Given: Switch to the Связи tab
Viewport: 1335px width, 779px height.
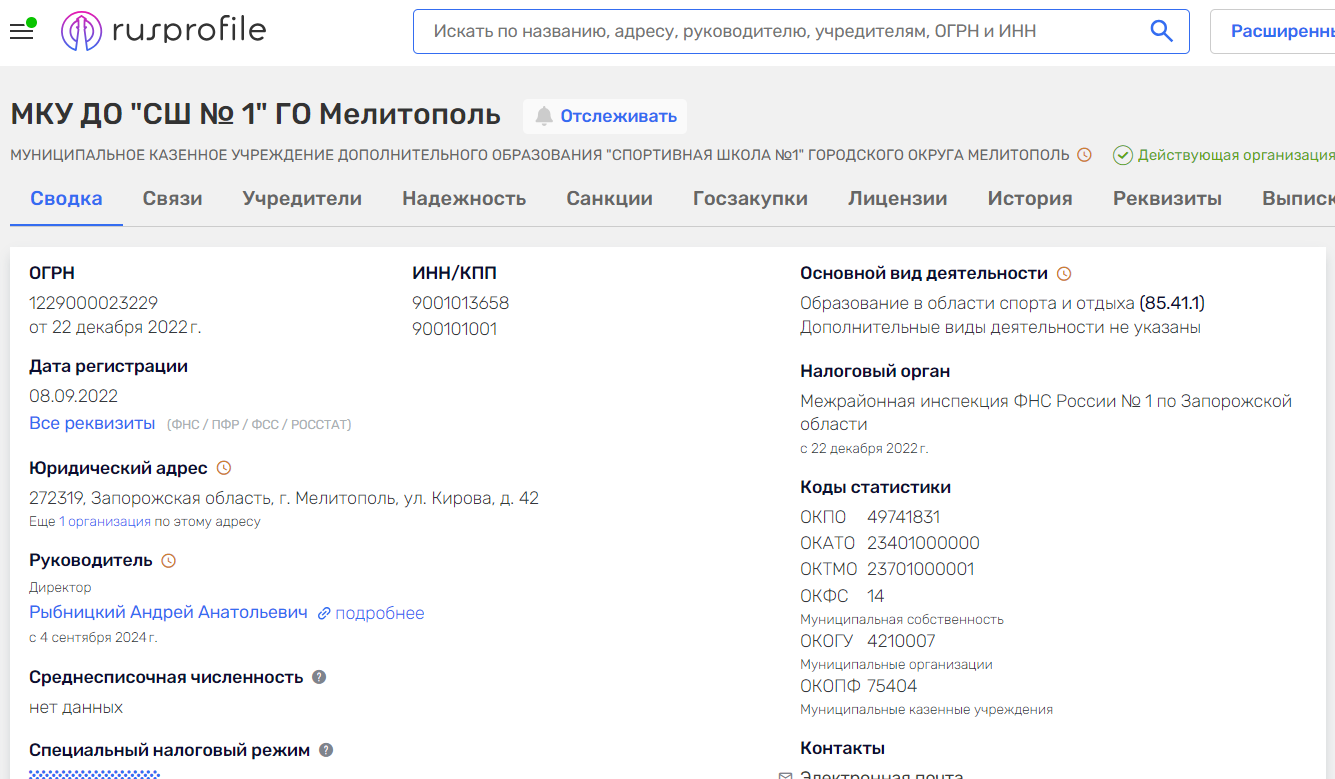Looking at the screenshot, I should tap(172, 198).
